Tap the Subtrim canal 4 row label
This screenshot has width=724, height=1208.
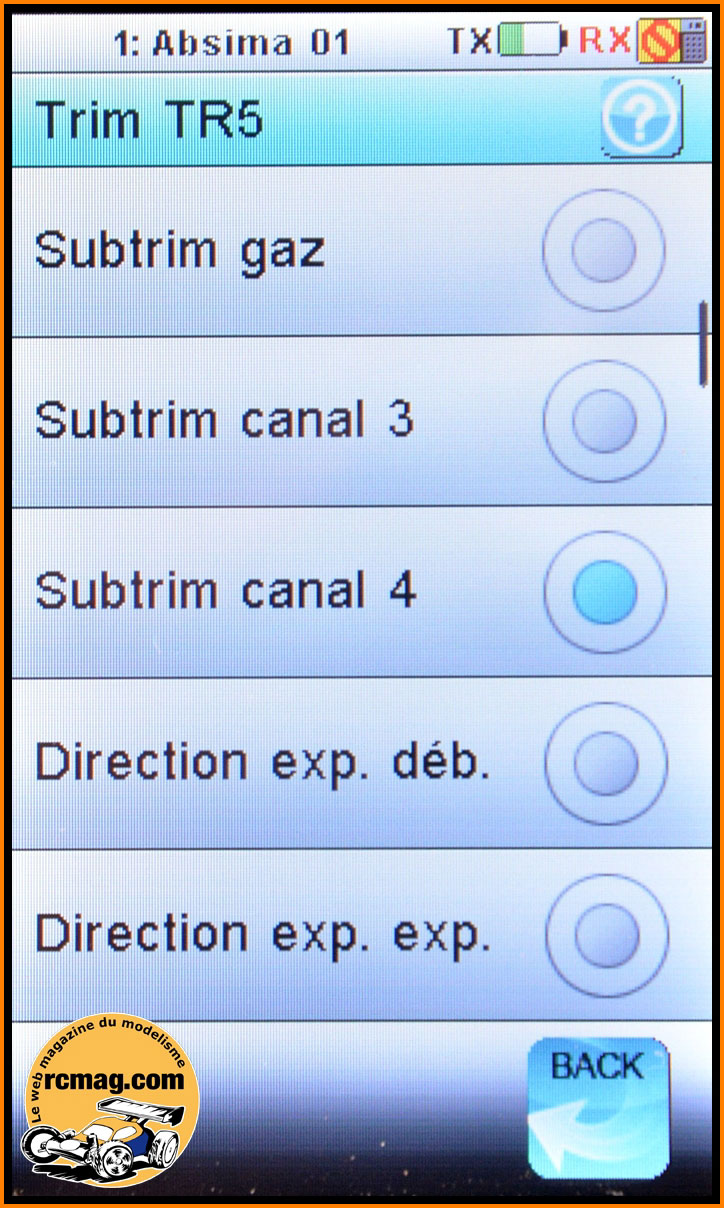tap(226, 591)
